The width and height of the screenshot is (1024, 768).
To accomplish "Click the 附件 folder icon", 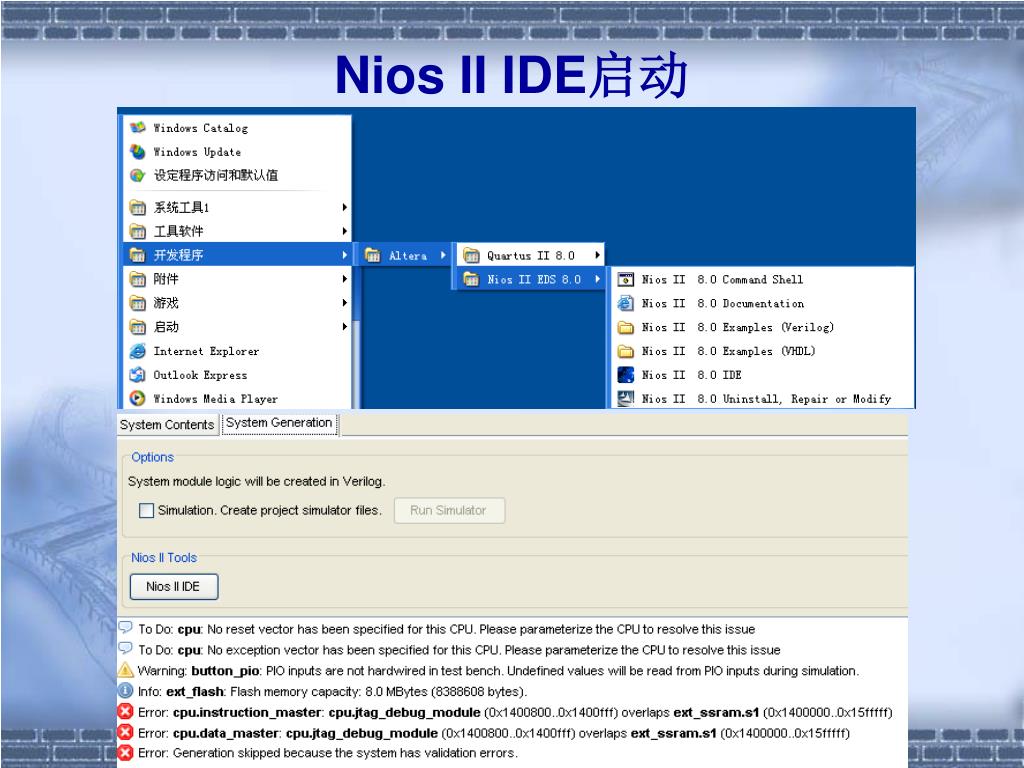I will click(x=137, y=280).
